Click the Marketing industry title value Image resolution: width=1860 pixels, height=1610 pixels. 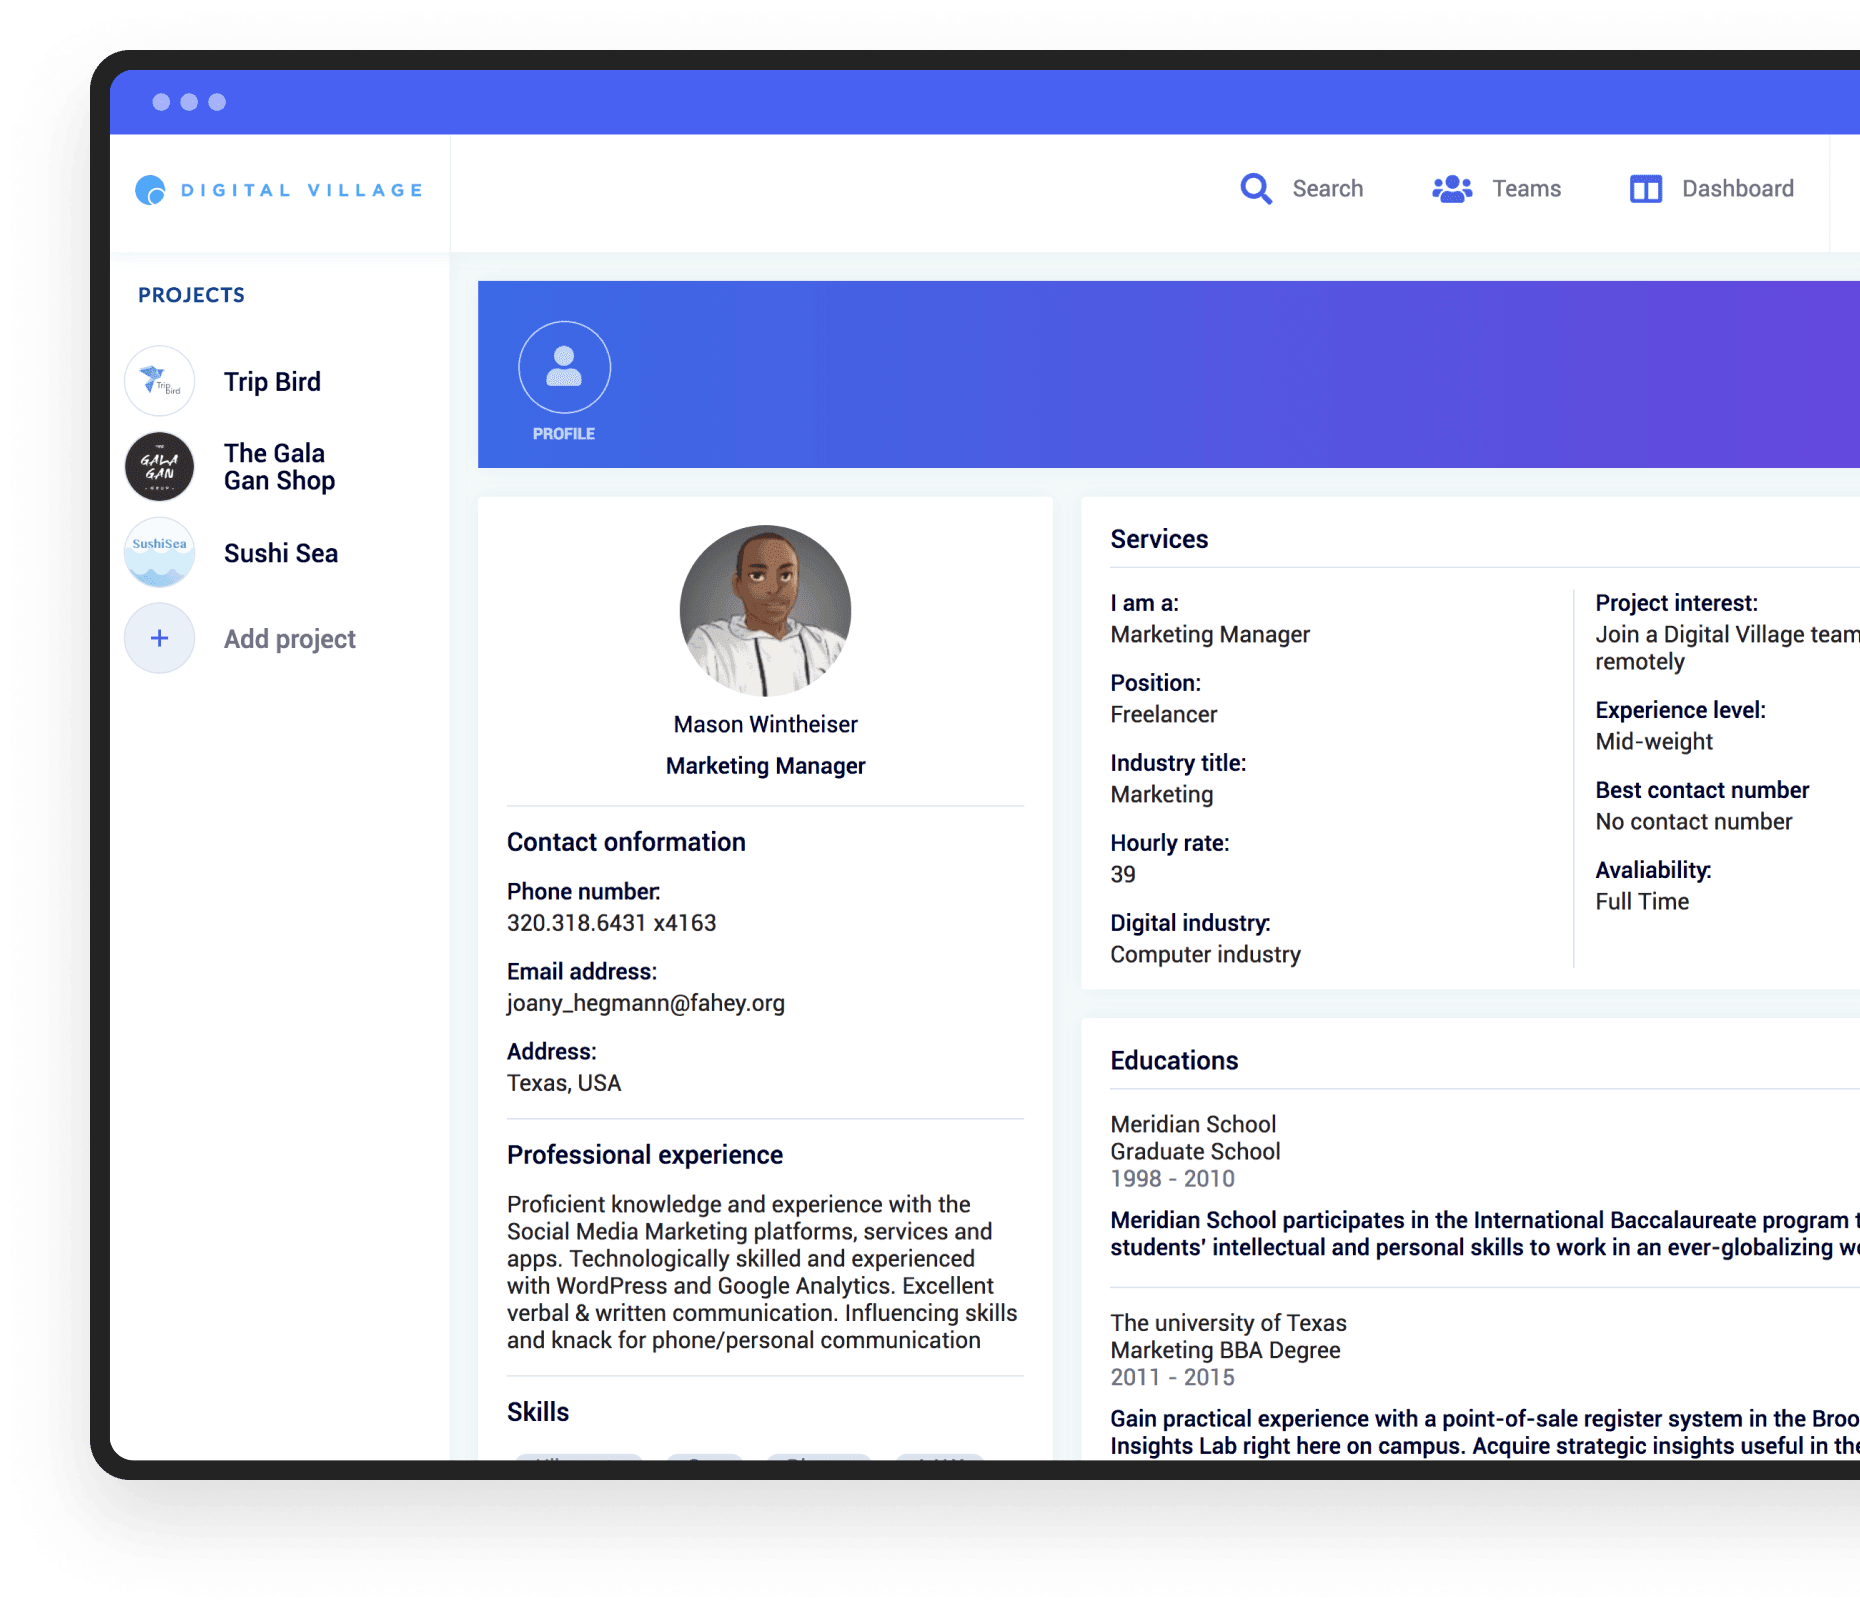pos(1161,794)
